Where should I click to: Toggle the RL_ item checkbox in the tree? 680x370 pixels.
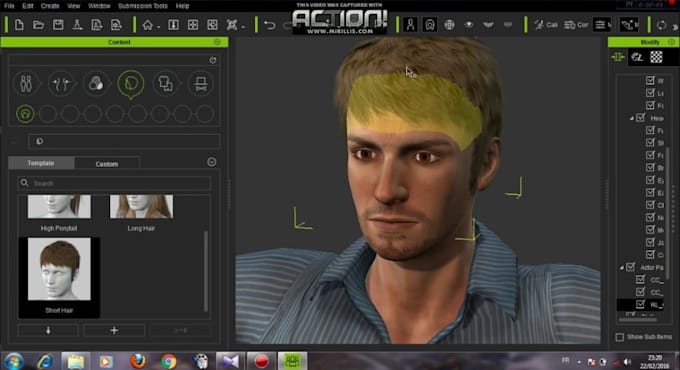(x=640, y=304)
